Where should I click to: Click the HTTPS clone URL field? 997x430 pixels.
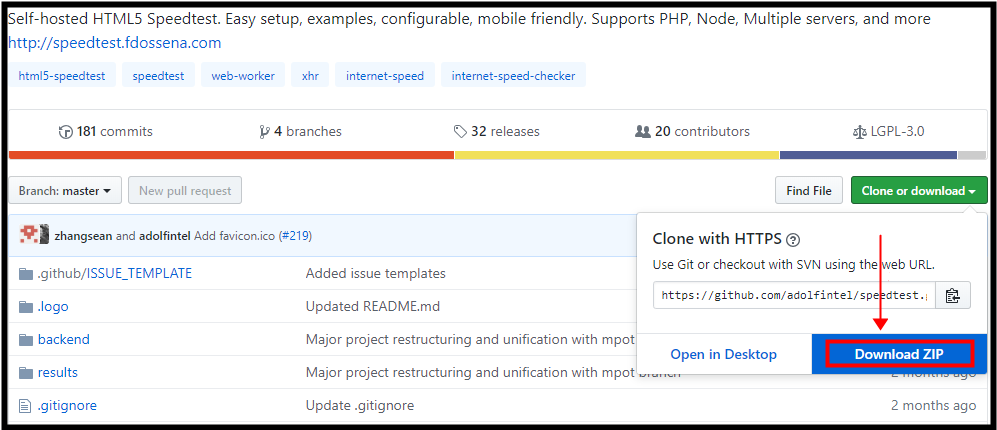click(795, 295)
